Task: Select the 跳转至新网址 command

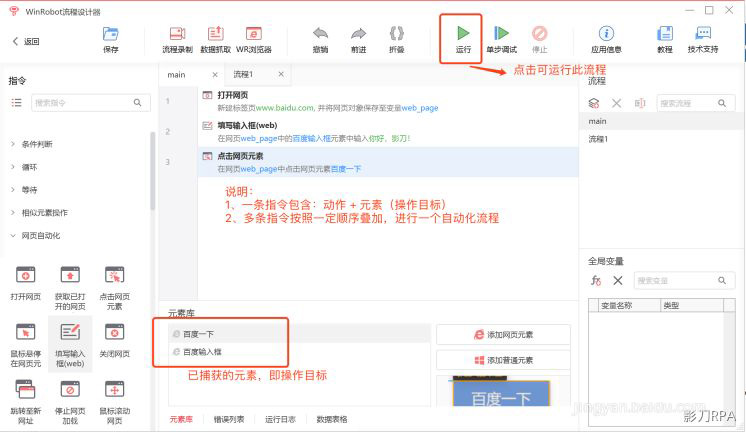Action: coord(26,402)
